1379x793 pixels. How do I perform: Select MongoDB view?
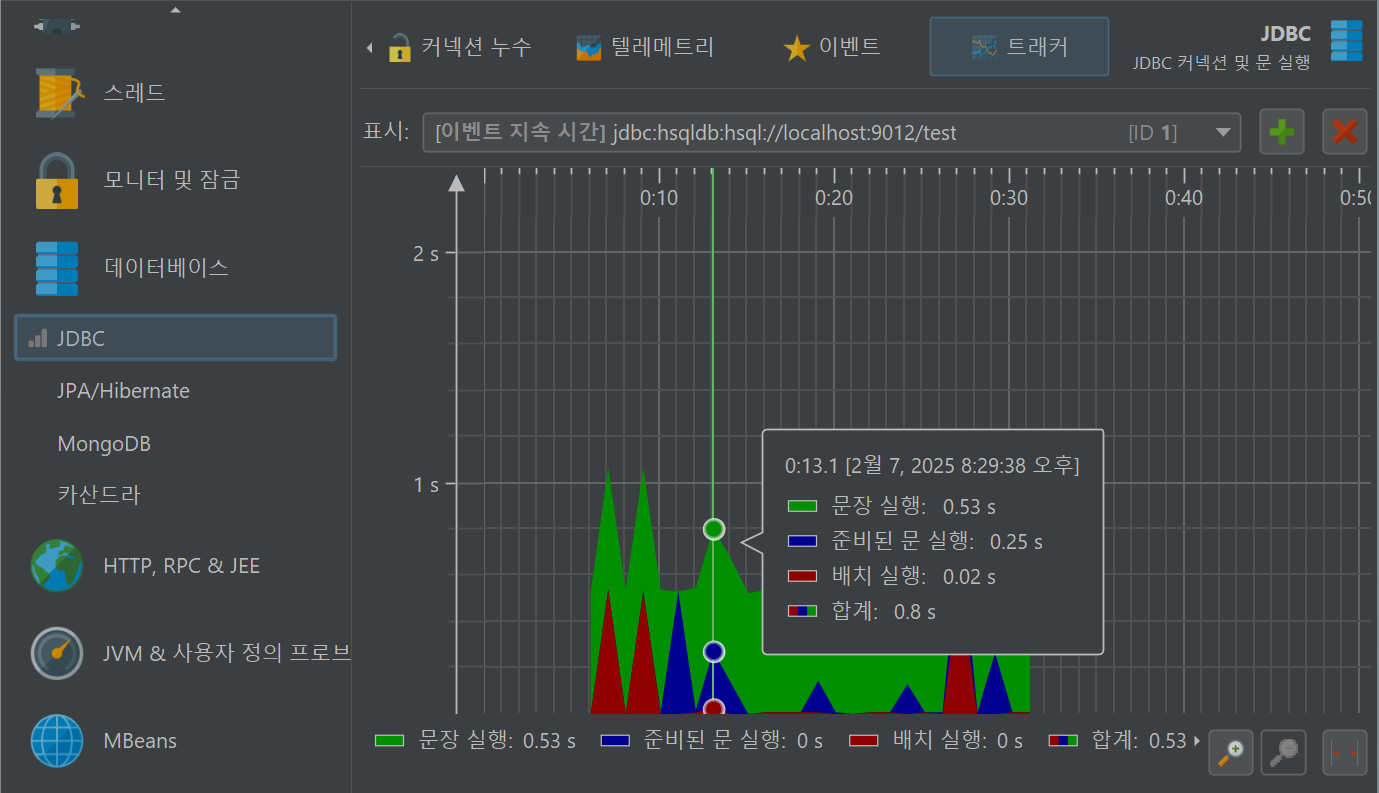click(104, 443)
